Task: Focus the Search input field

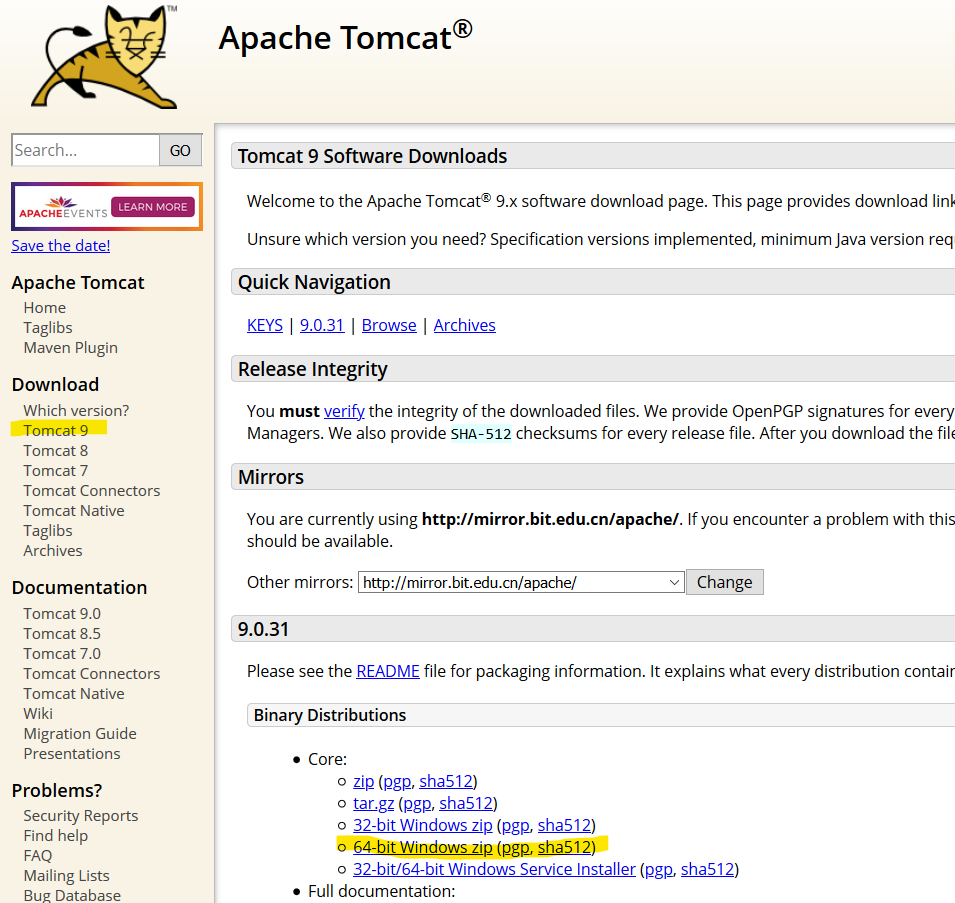Action: tap(85, 150)
